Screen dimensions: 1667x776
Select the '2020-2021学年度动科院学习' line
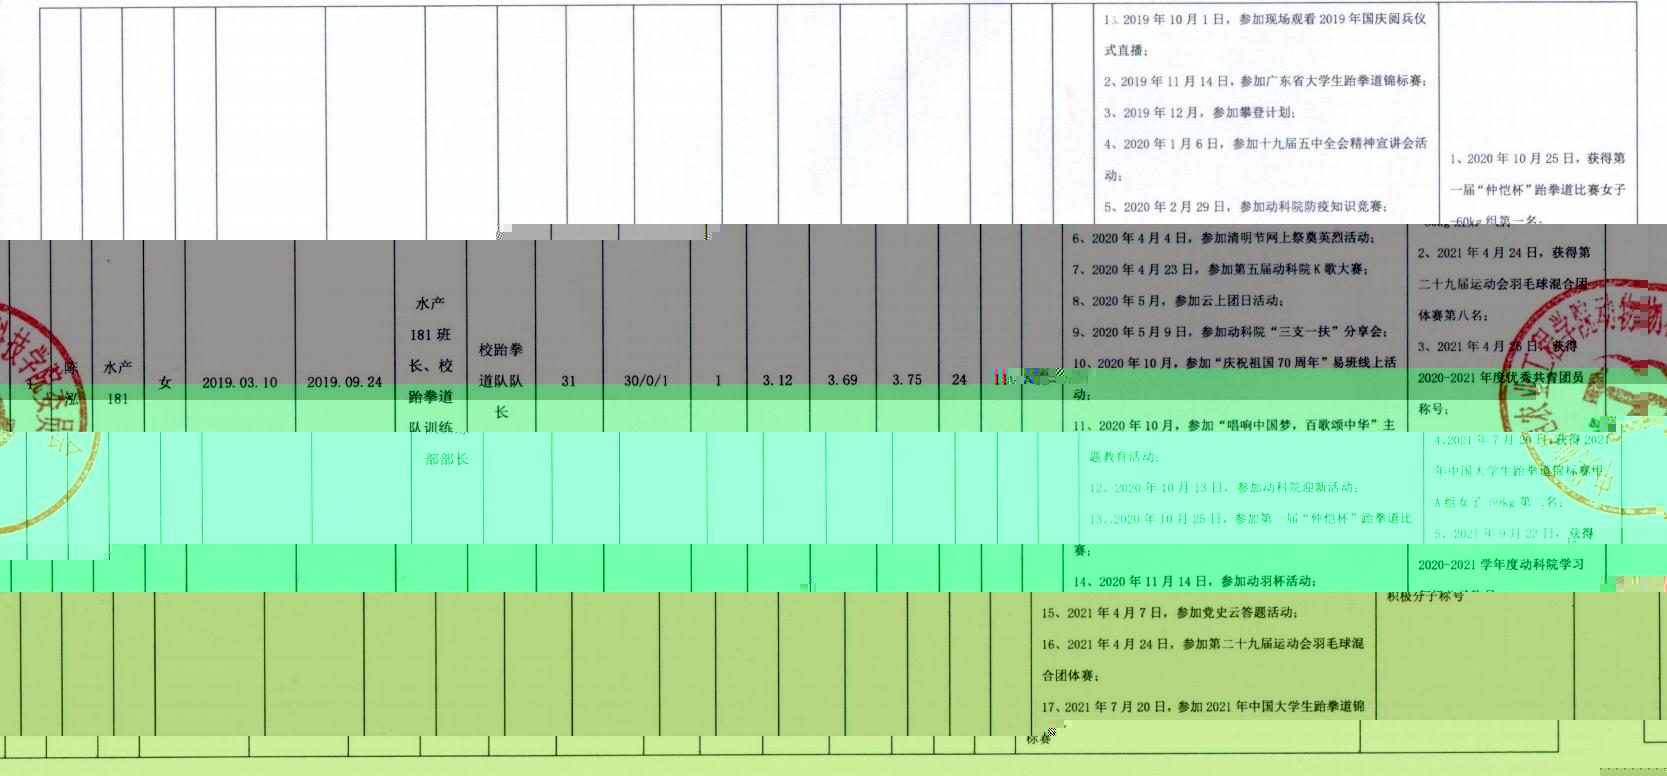pyautogui.click(x=1502, y=565)
